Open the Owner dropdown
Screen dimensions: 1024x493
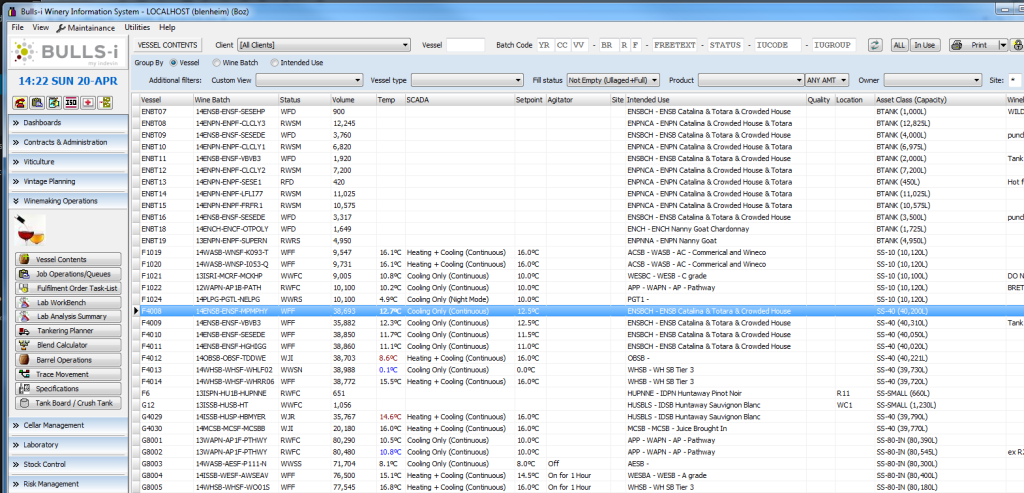point(933,80)
